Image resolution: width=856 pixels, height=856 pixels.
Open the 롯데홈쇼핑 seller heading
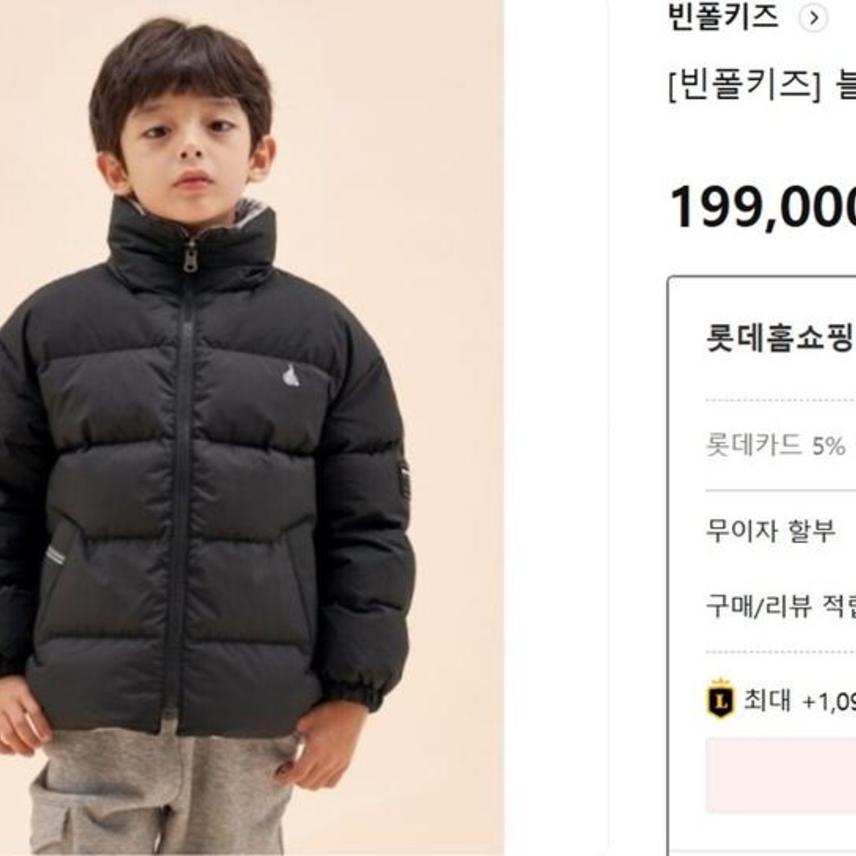[x=780, y=338]
